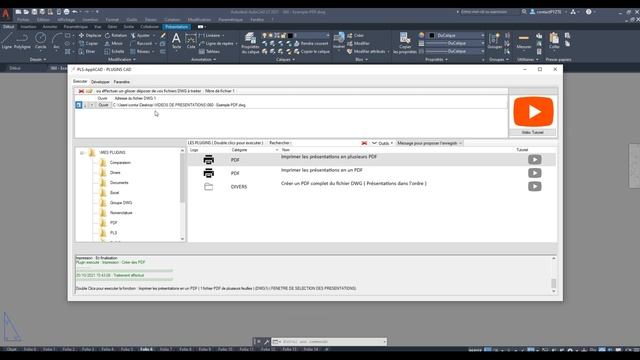
Task: Expand the Dessin ribbon panel
Action: pos(38,60)
